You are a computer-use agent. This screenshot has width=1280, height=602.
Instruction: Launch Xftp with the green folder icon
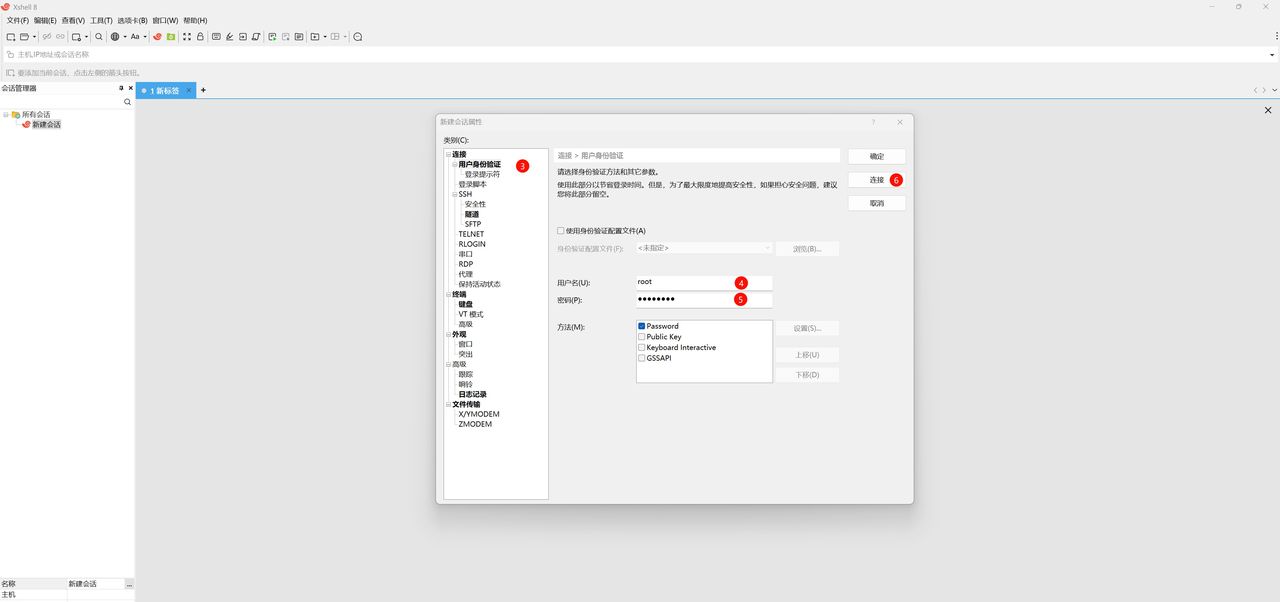point(171,37)
